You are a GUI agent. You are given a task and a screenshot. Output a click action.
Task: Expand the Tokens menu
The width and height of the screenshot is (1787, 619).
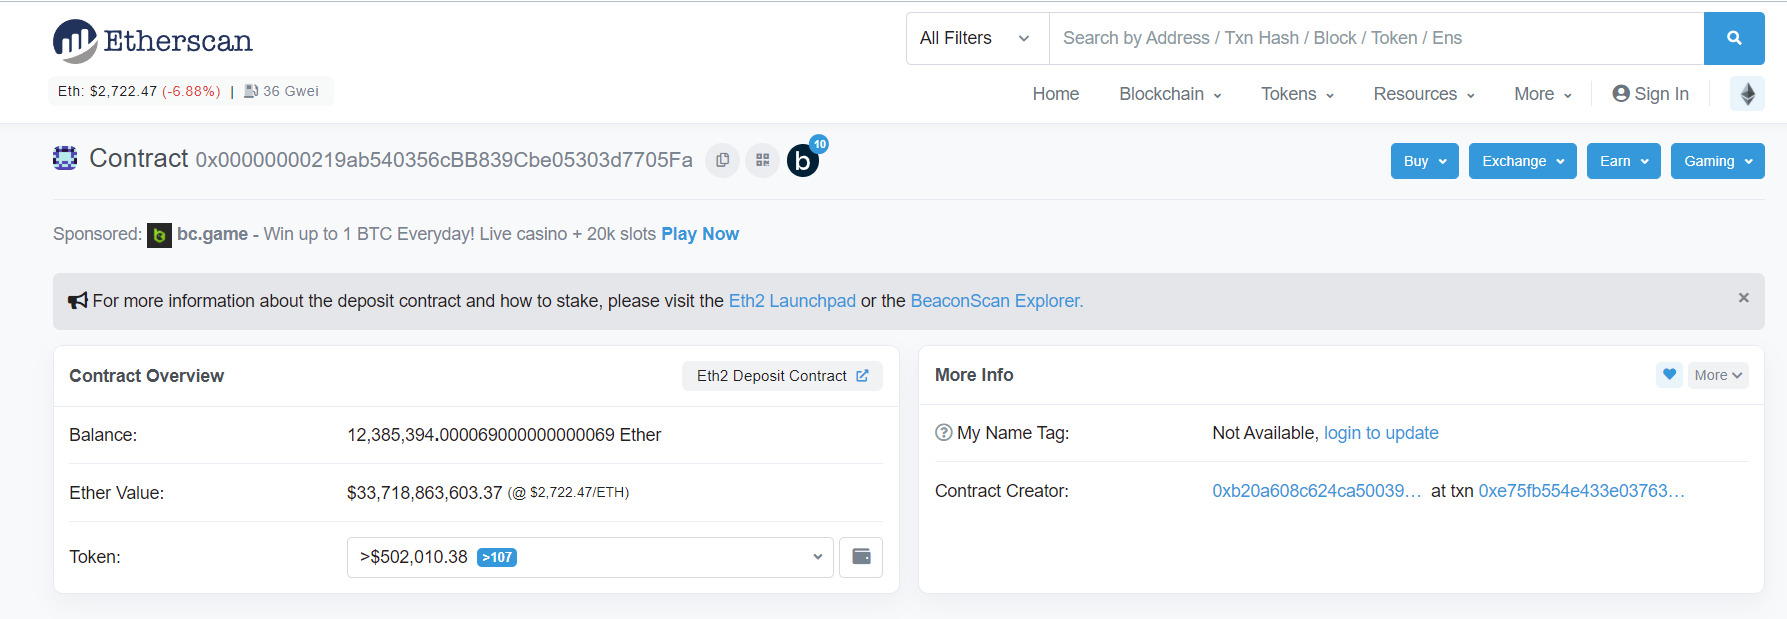coord(1297,94)
